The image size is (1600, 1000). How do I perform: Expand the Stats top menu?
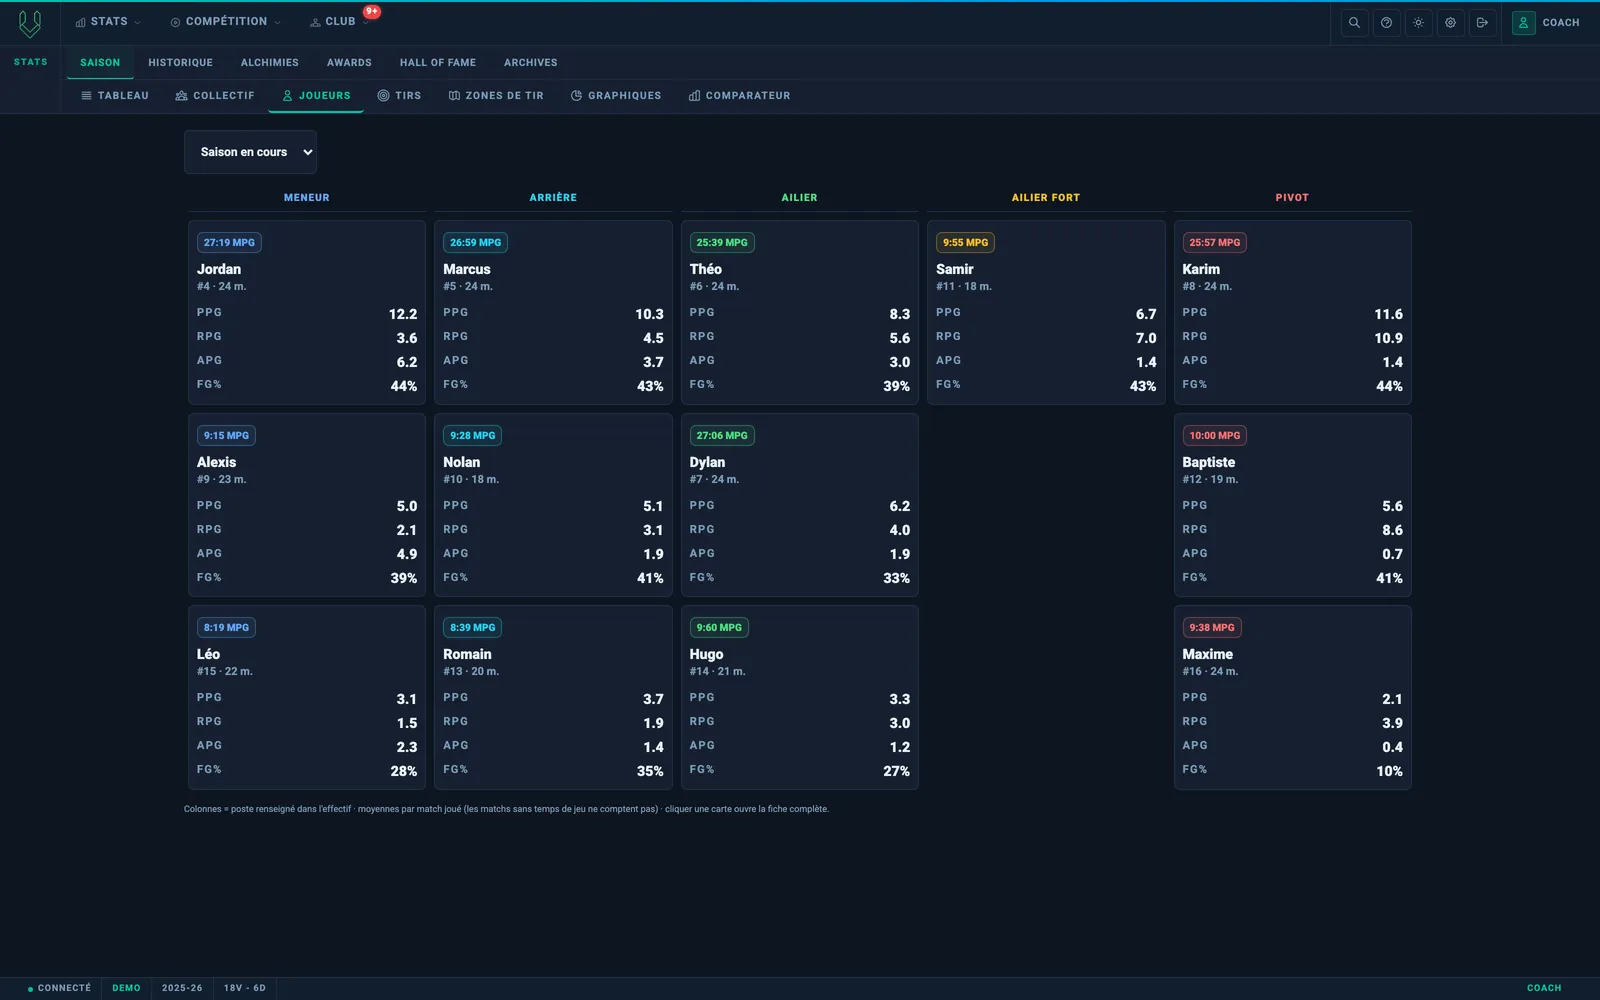coord(108,22)
